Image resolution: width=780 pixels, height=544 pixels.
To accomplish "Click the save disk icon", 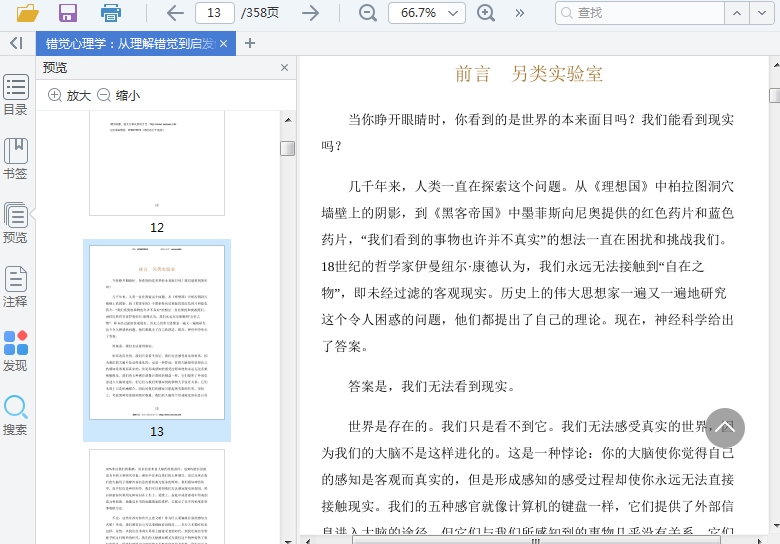I will [x=68, y=13].
